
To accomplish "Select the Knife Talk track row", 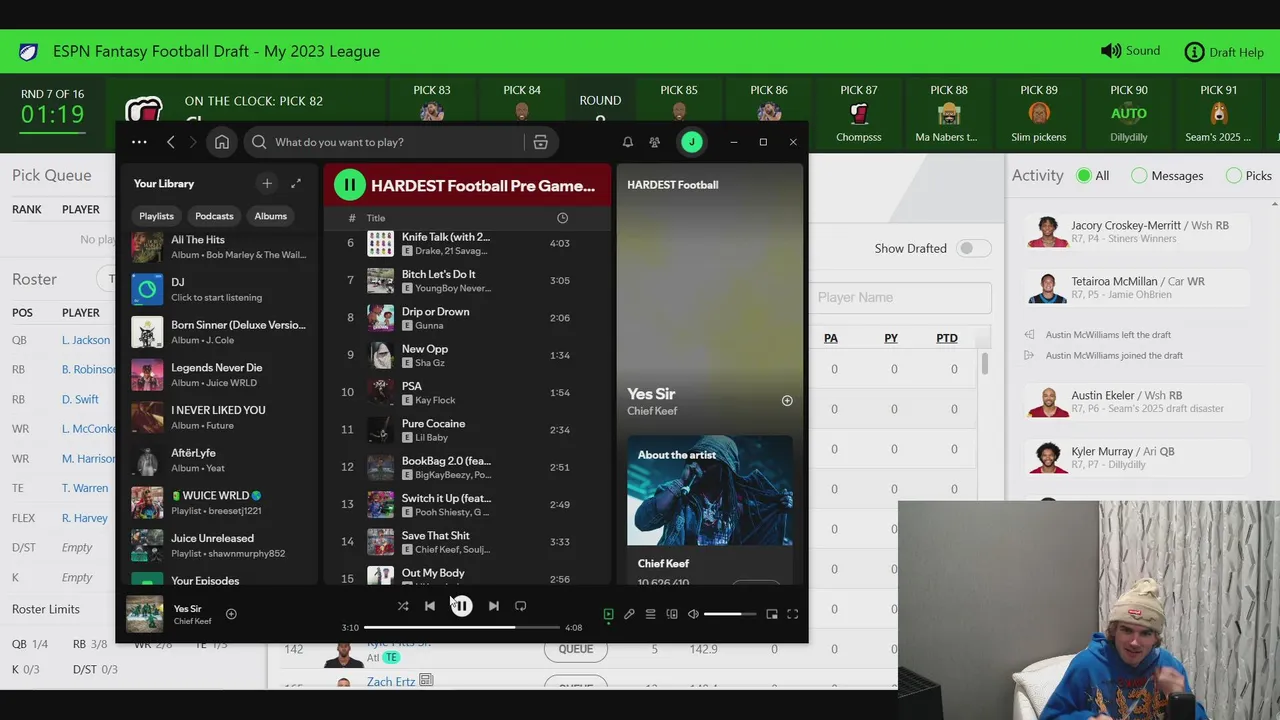I will 467,243.
